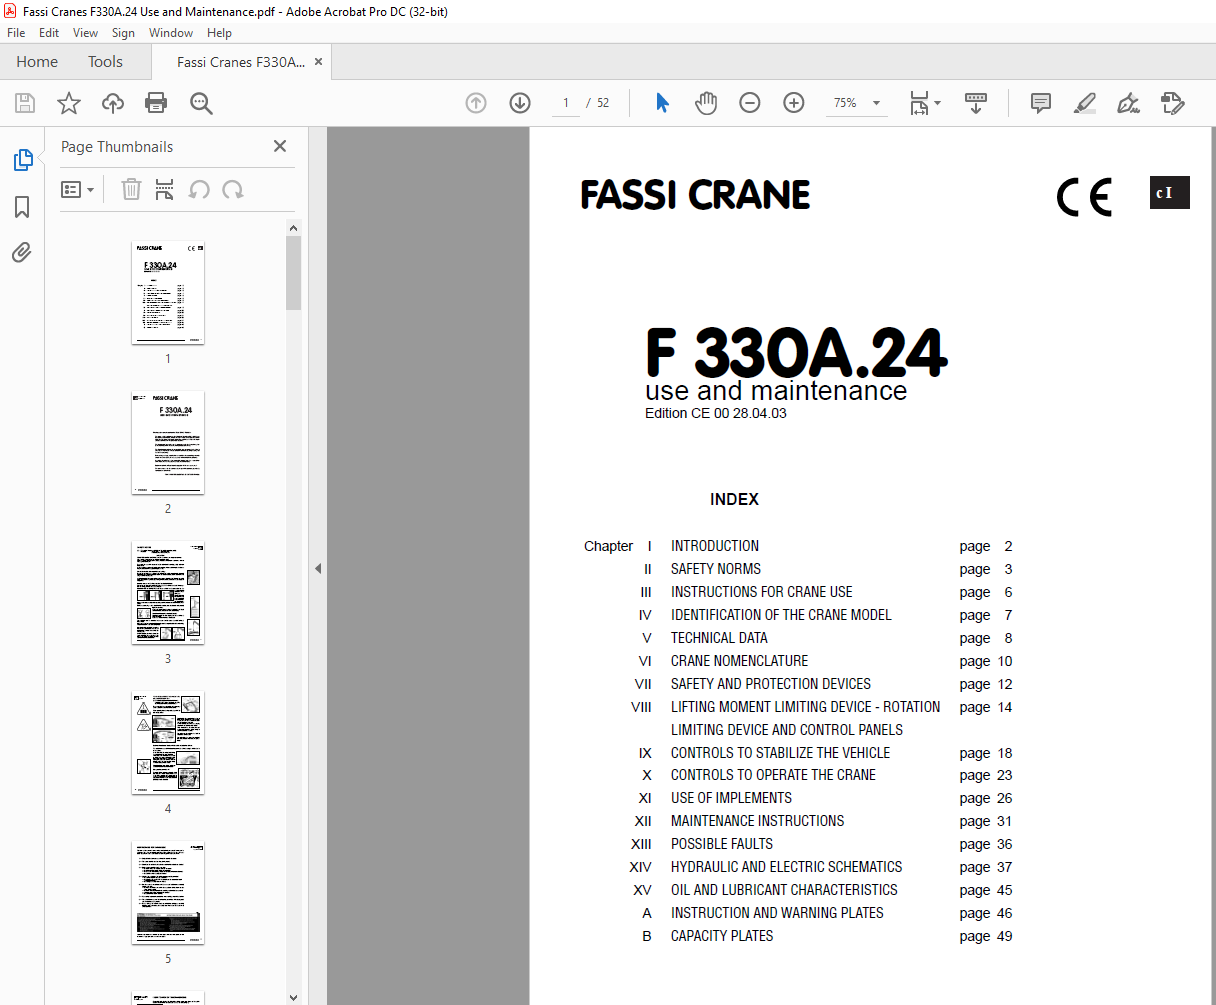Viewport: 1216px width, 1005px height.
Task: Rotate page counterclockwise
Action: pos(200,189)
